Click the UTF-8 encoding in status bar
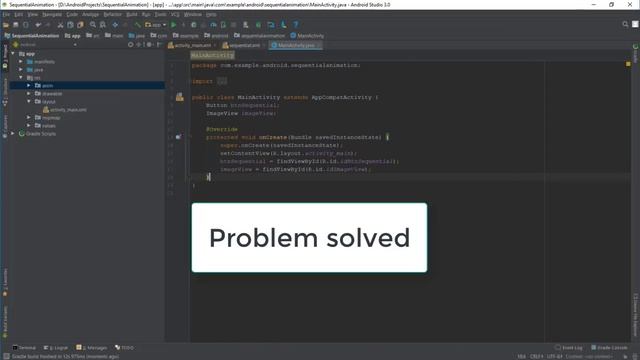 coord(554,356)
